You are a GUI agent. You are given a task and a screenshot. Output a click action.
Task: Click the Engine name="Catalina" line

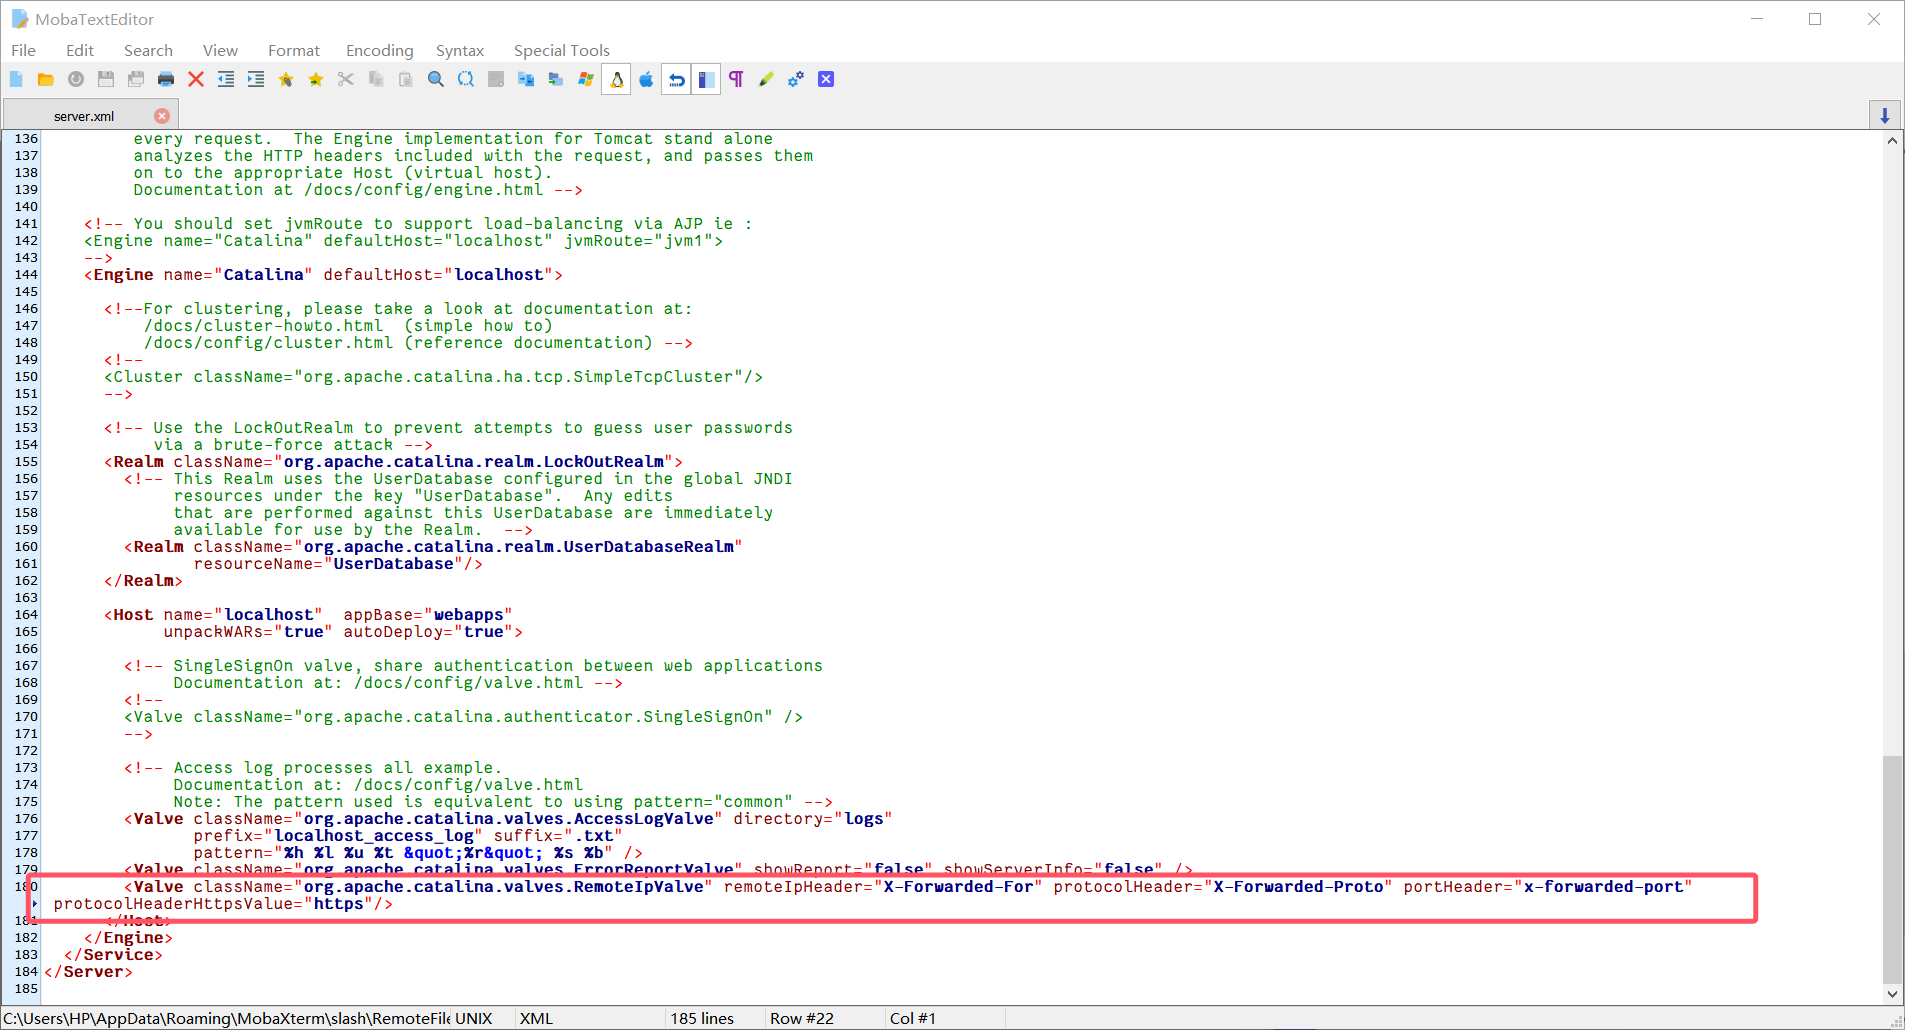(324, 274)
